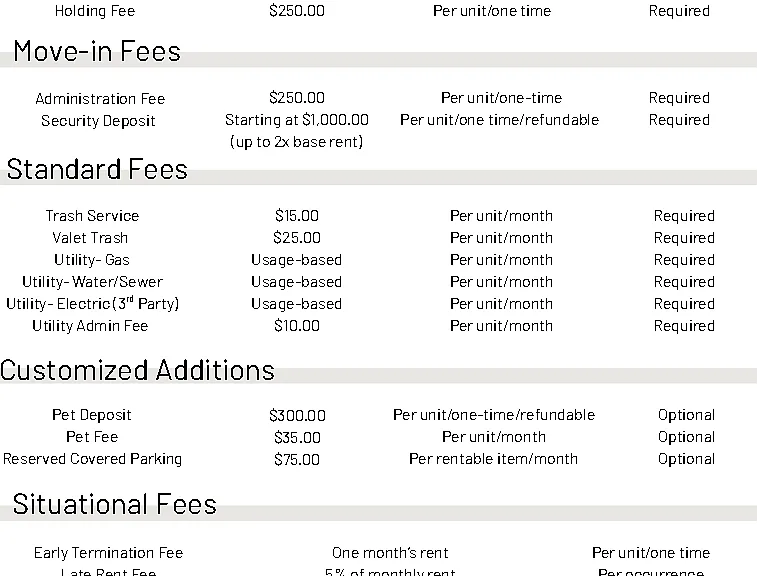This screenshot has width=757, height=576.
Task: Click the Trash Service fee label
Action: 92,216
